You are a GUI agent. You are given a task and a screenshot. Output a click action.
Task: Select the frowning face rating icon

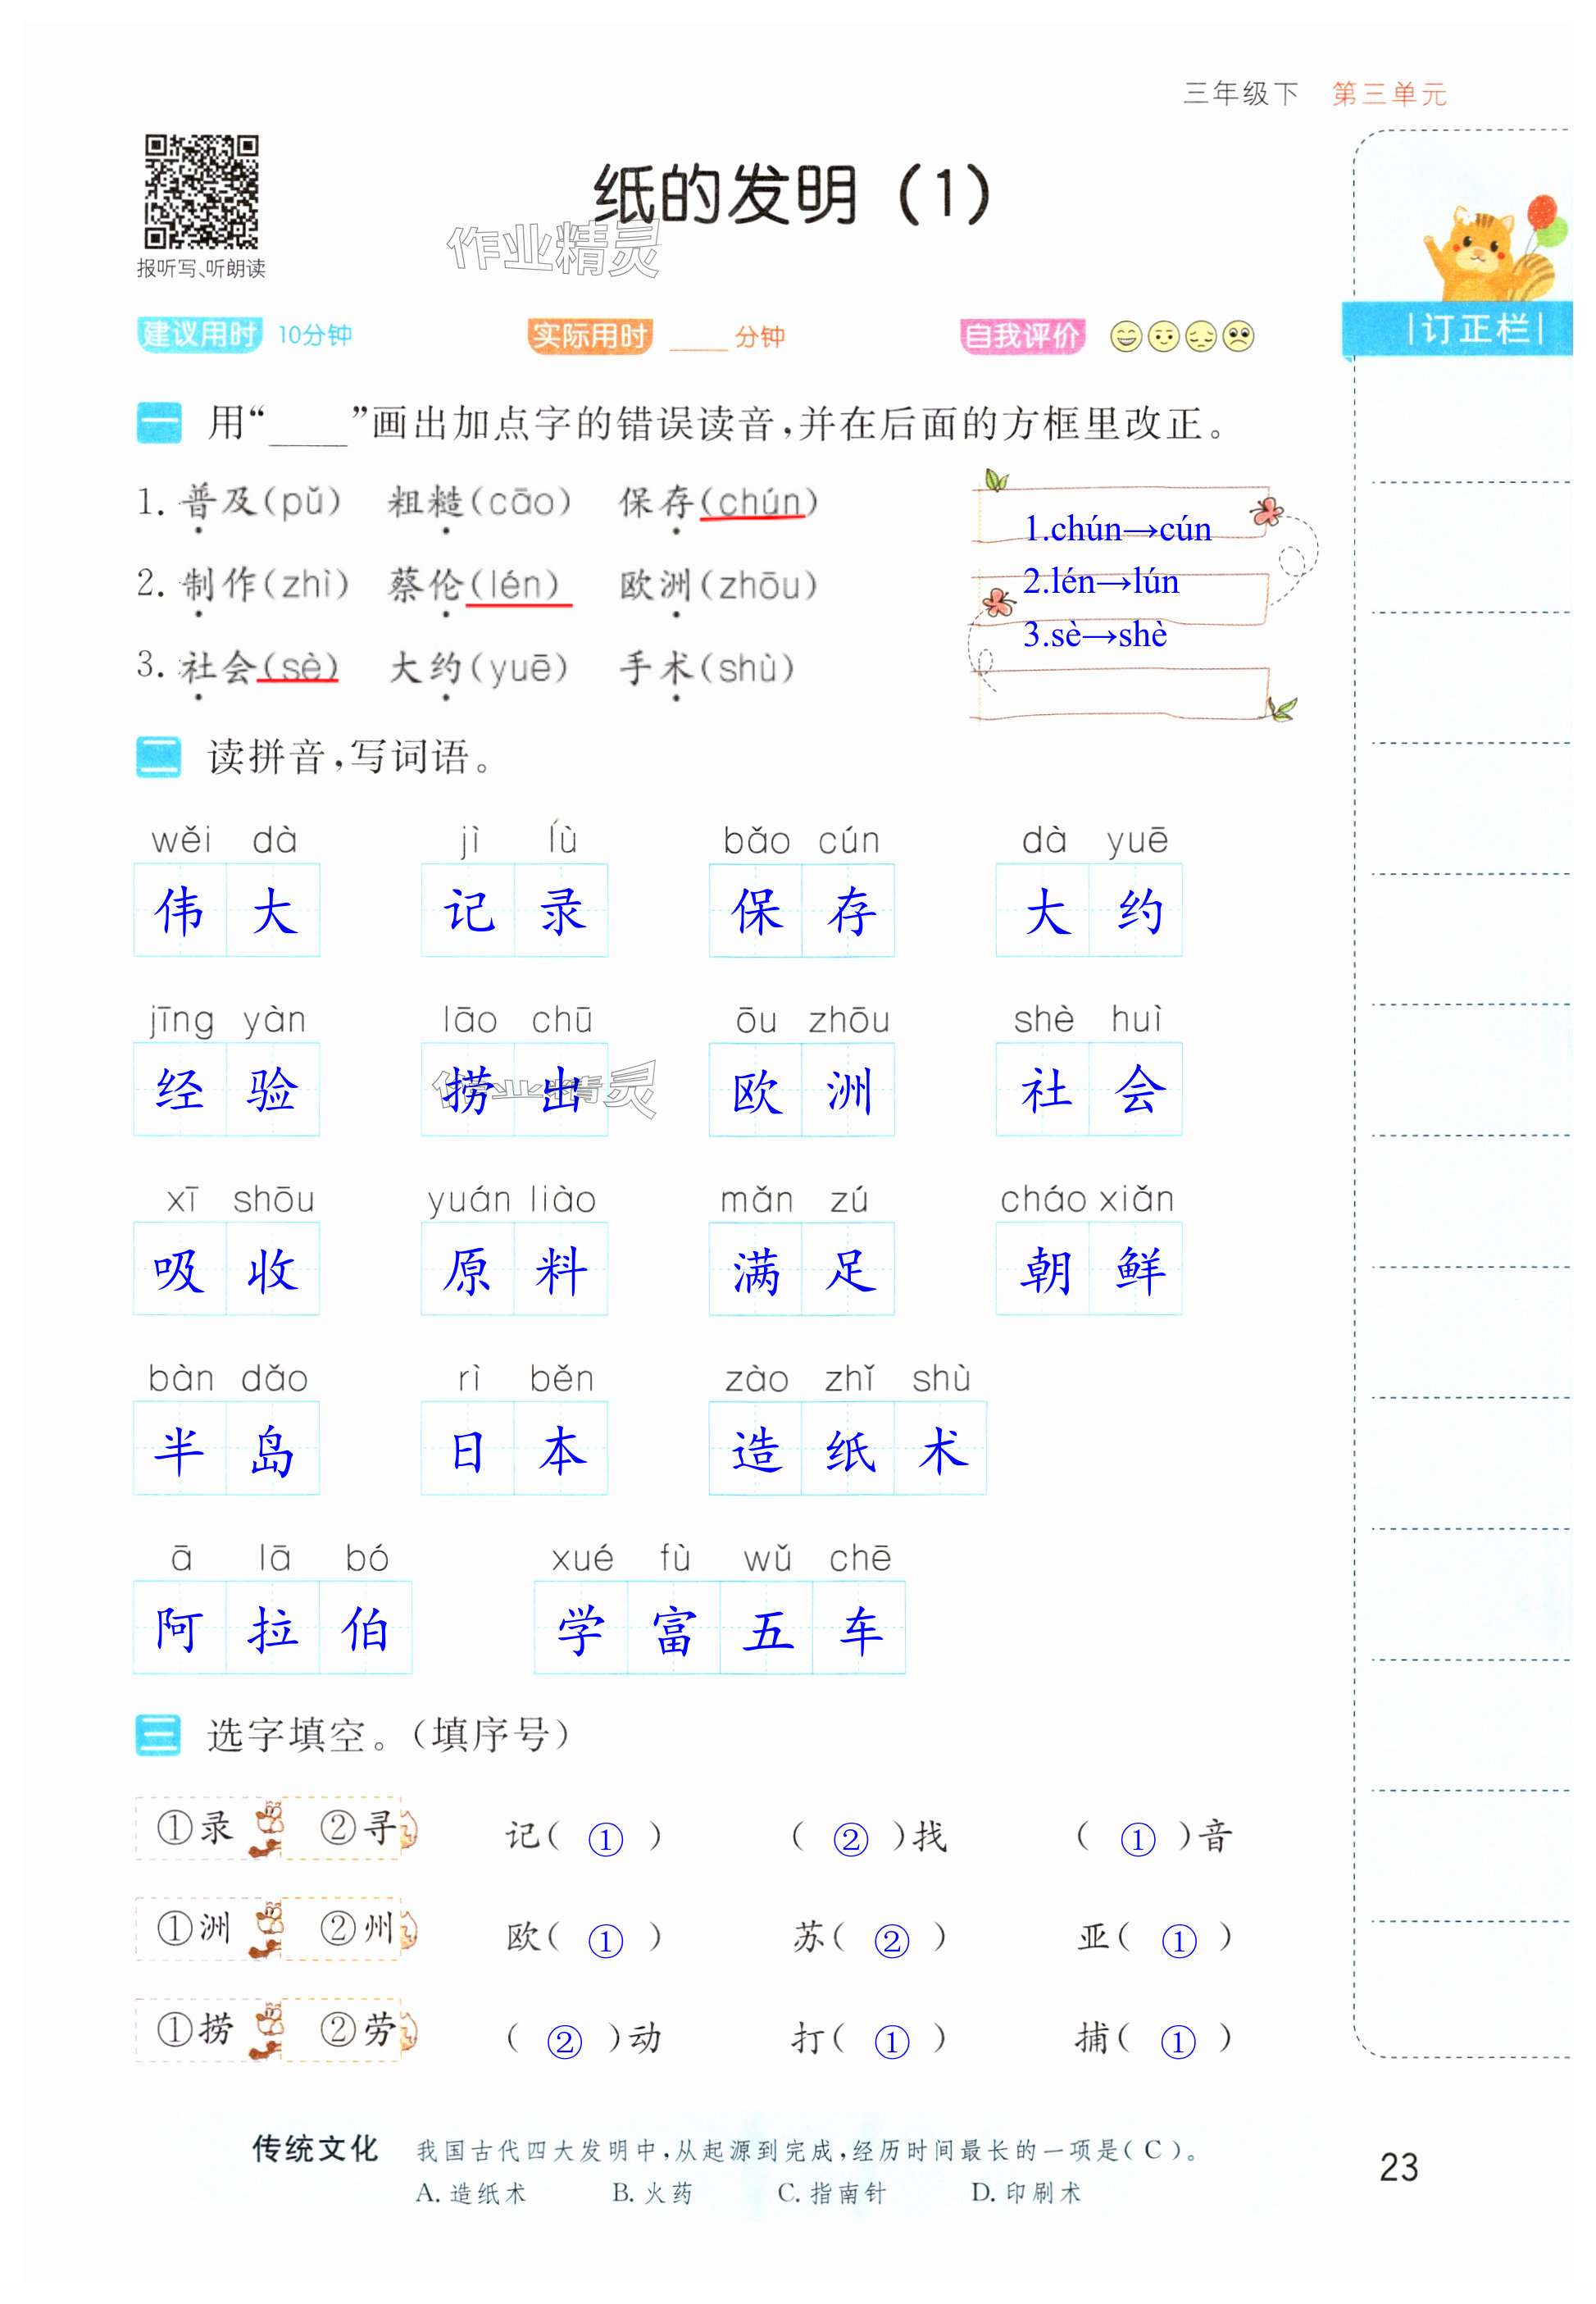pyautogui.click(x=1239, y=337)
